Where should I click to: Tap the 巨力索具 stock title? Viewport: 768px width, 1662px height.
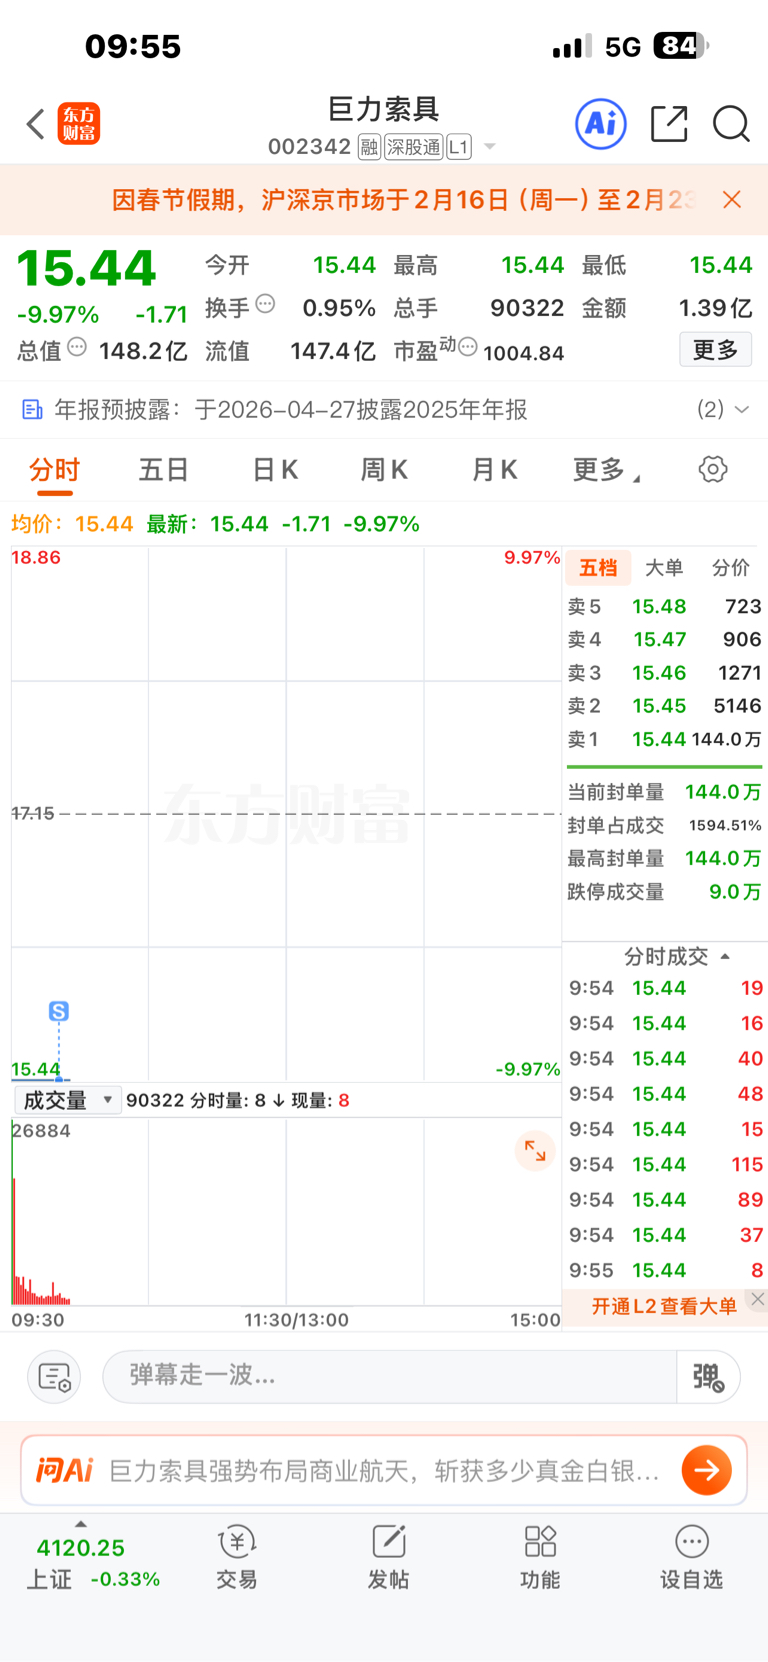[x=384, y=109]
